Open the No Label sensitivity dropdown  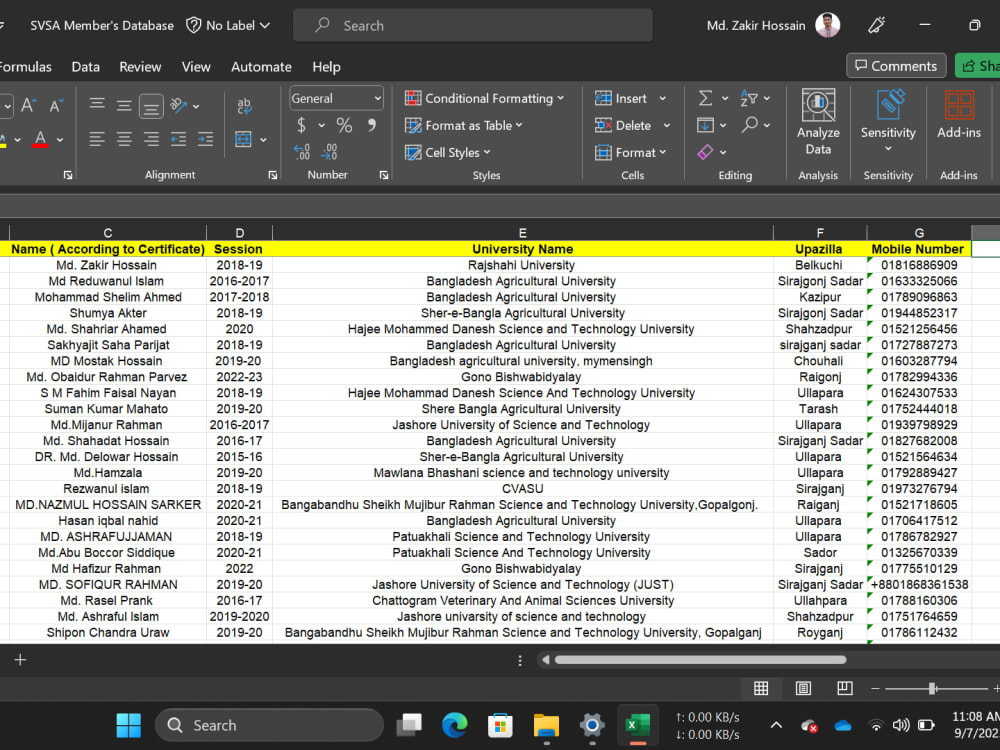[228, 26]
